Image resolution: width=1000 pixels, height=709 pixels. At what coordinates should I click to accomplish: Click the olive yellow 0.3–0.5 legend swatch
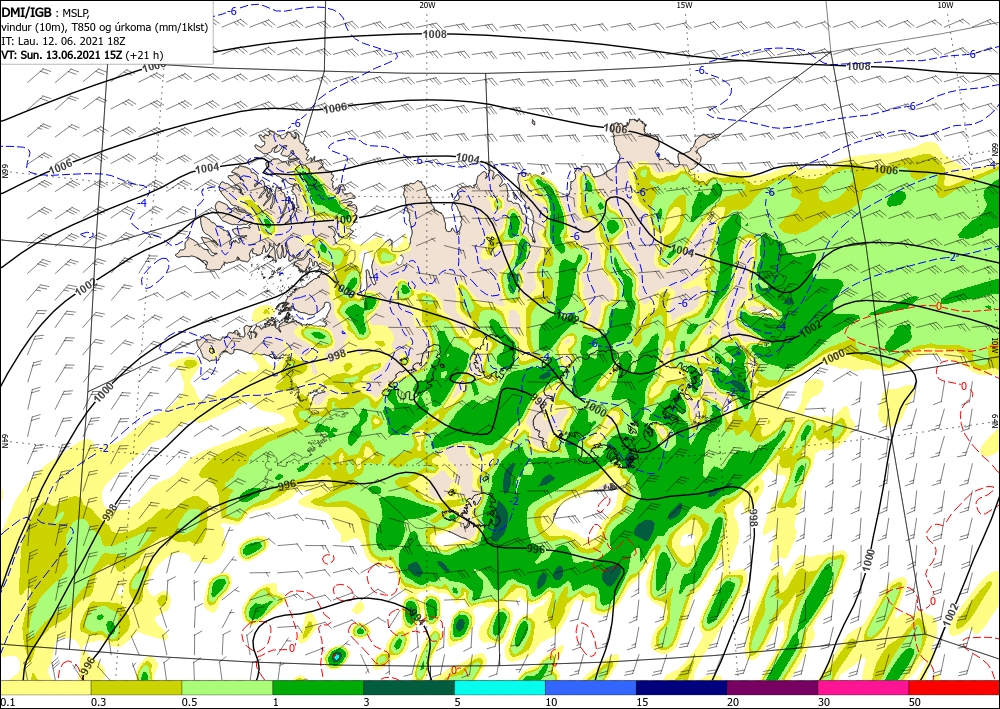point(136,687)
